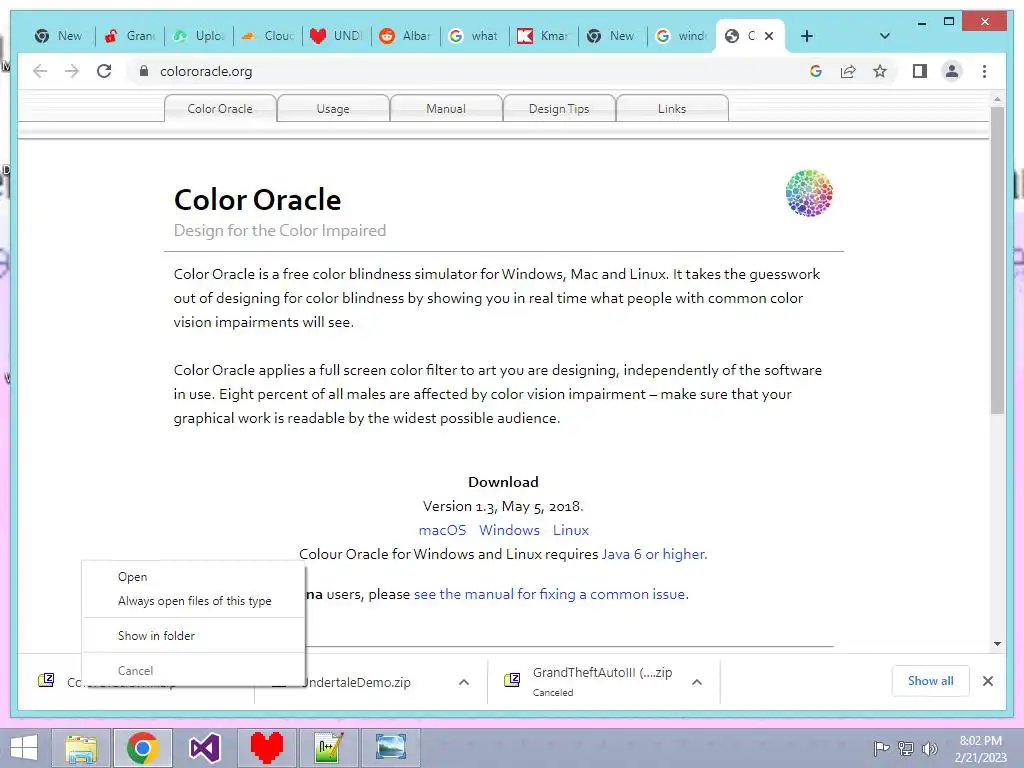Click the UndertaleDemo.zip download item

(359, 682)
